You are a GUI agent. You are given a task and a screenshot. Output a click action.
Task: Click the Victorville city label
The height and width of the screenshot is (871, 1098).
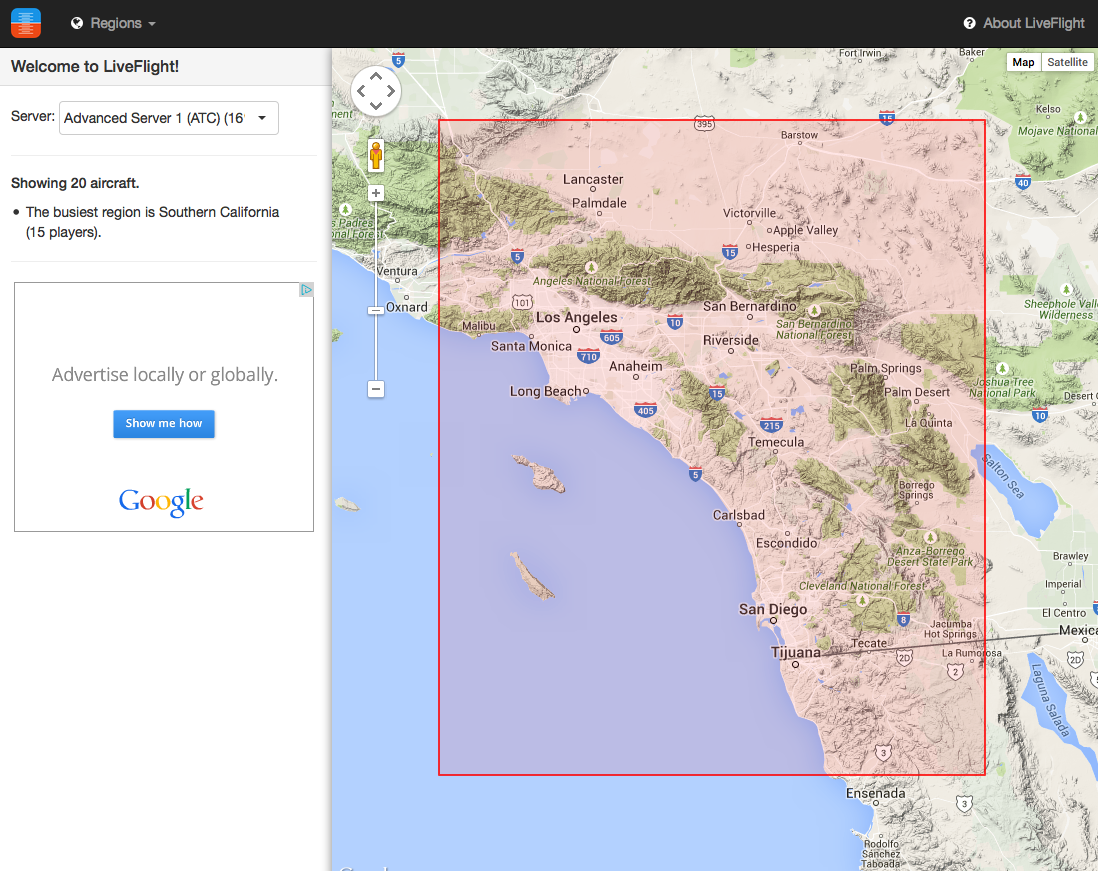point(749,213)
